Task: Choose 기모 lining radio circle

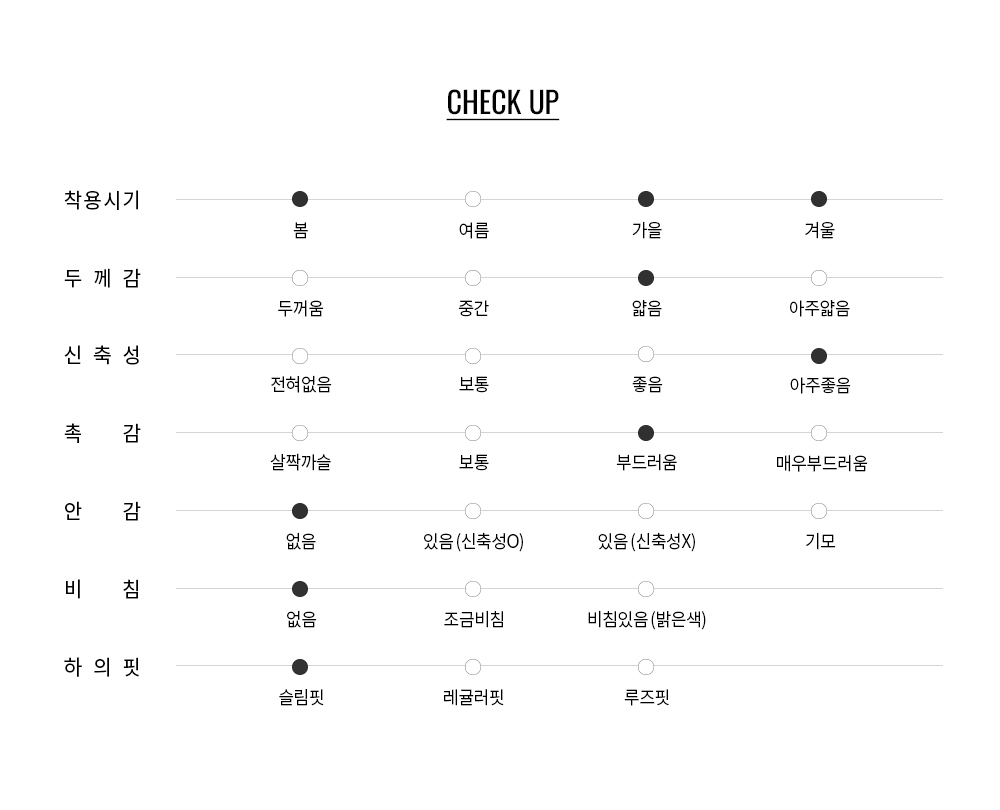Action: tap(819, 511)
